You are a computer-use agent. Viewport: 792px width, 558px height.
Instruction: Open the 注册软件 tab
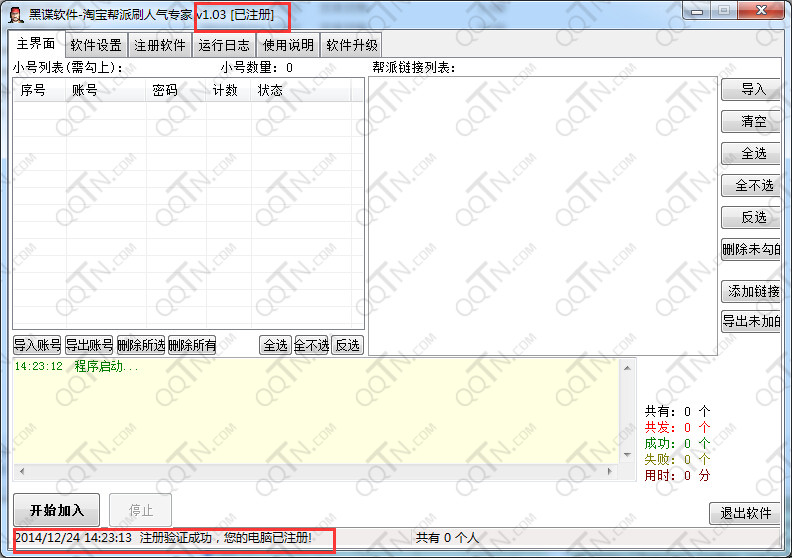pyautogui.click(x=160, y=45)
